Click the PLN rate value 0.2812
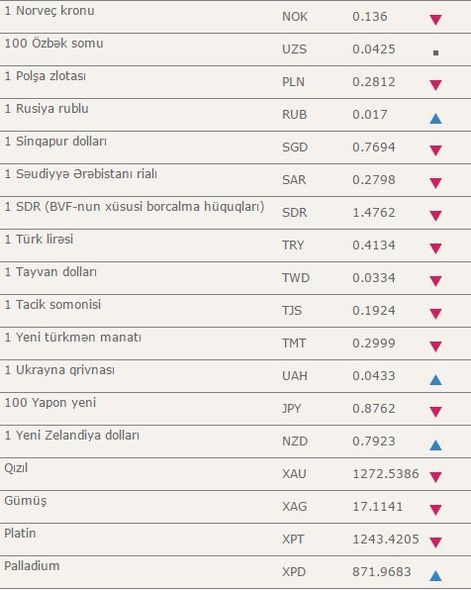 (x=374, y=82)
